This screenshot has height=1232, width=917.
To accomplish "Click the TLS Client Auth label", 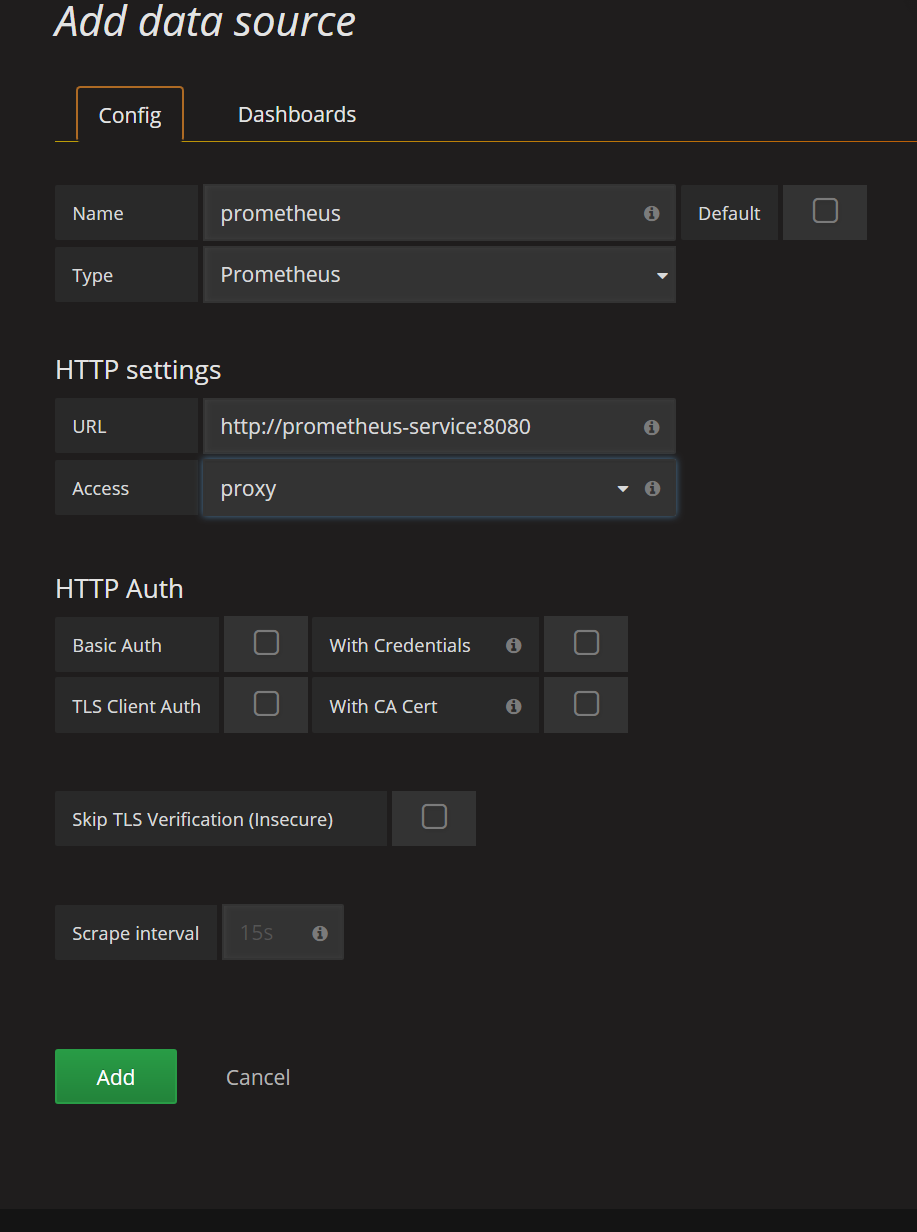I will tap(136, 707).
